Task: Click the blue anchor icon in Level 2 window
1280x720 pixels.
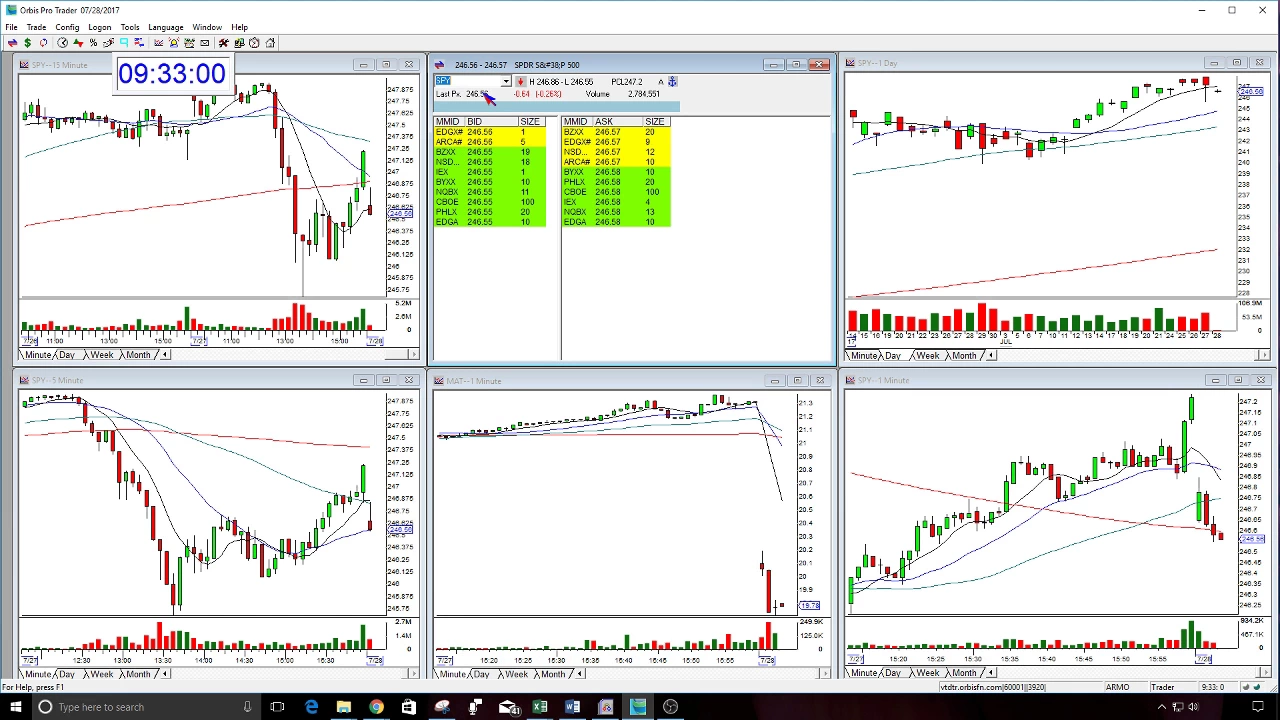Action: [x=673, y=81]
